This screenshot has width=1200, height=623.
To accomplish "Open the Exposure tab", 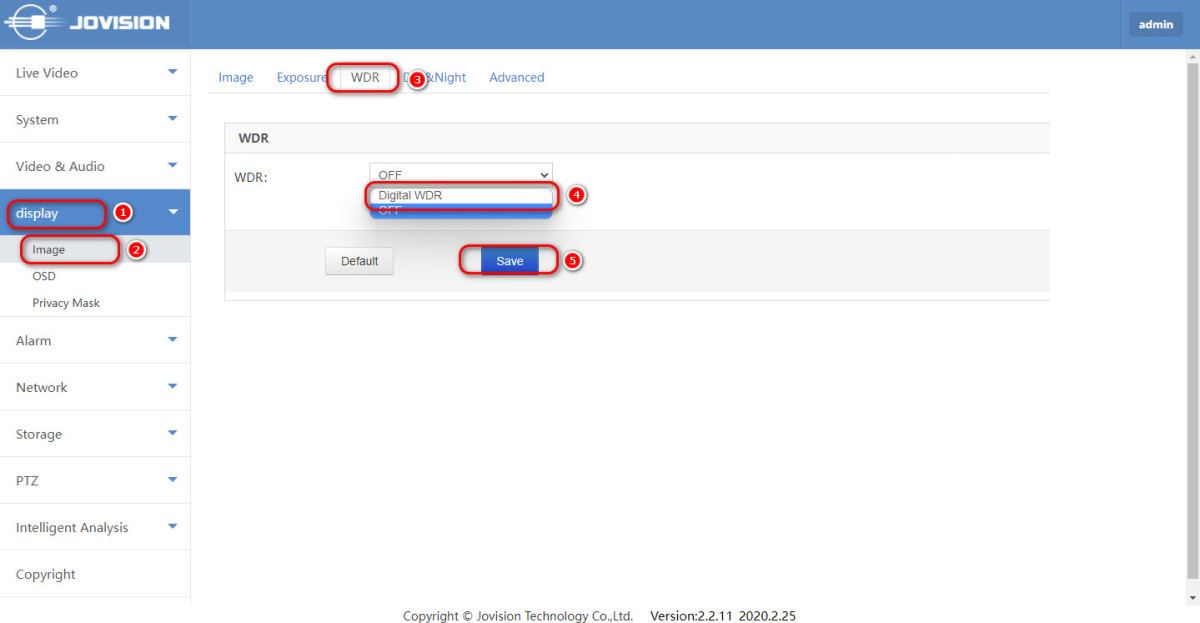I will point(301,77).
